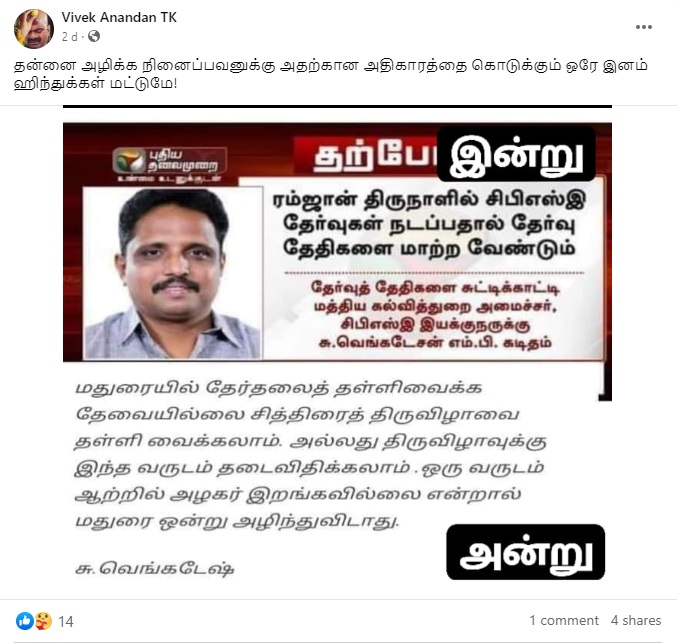
Task: Open the 1 comment link
Action: 564,621
